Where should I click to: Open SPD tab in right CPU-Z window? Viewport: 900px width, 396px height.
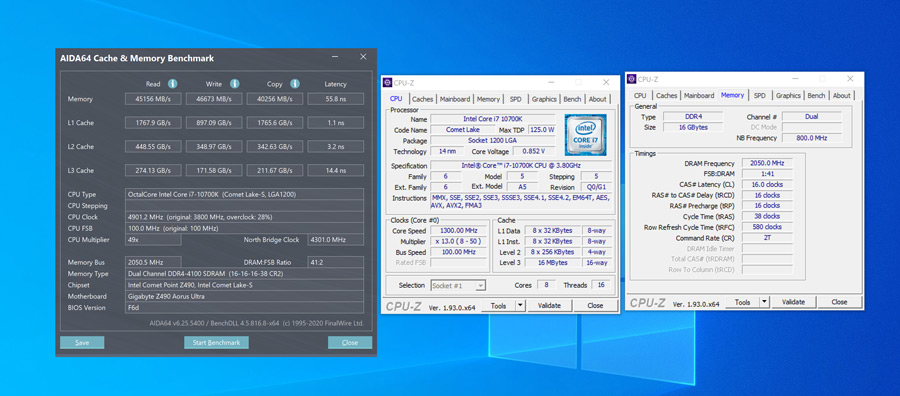tap(759, 96)
